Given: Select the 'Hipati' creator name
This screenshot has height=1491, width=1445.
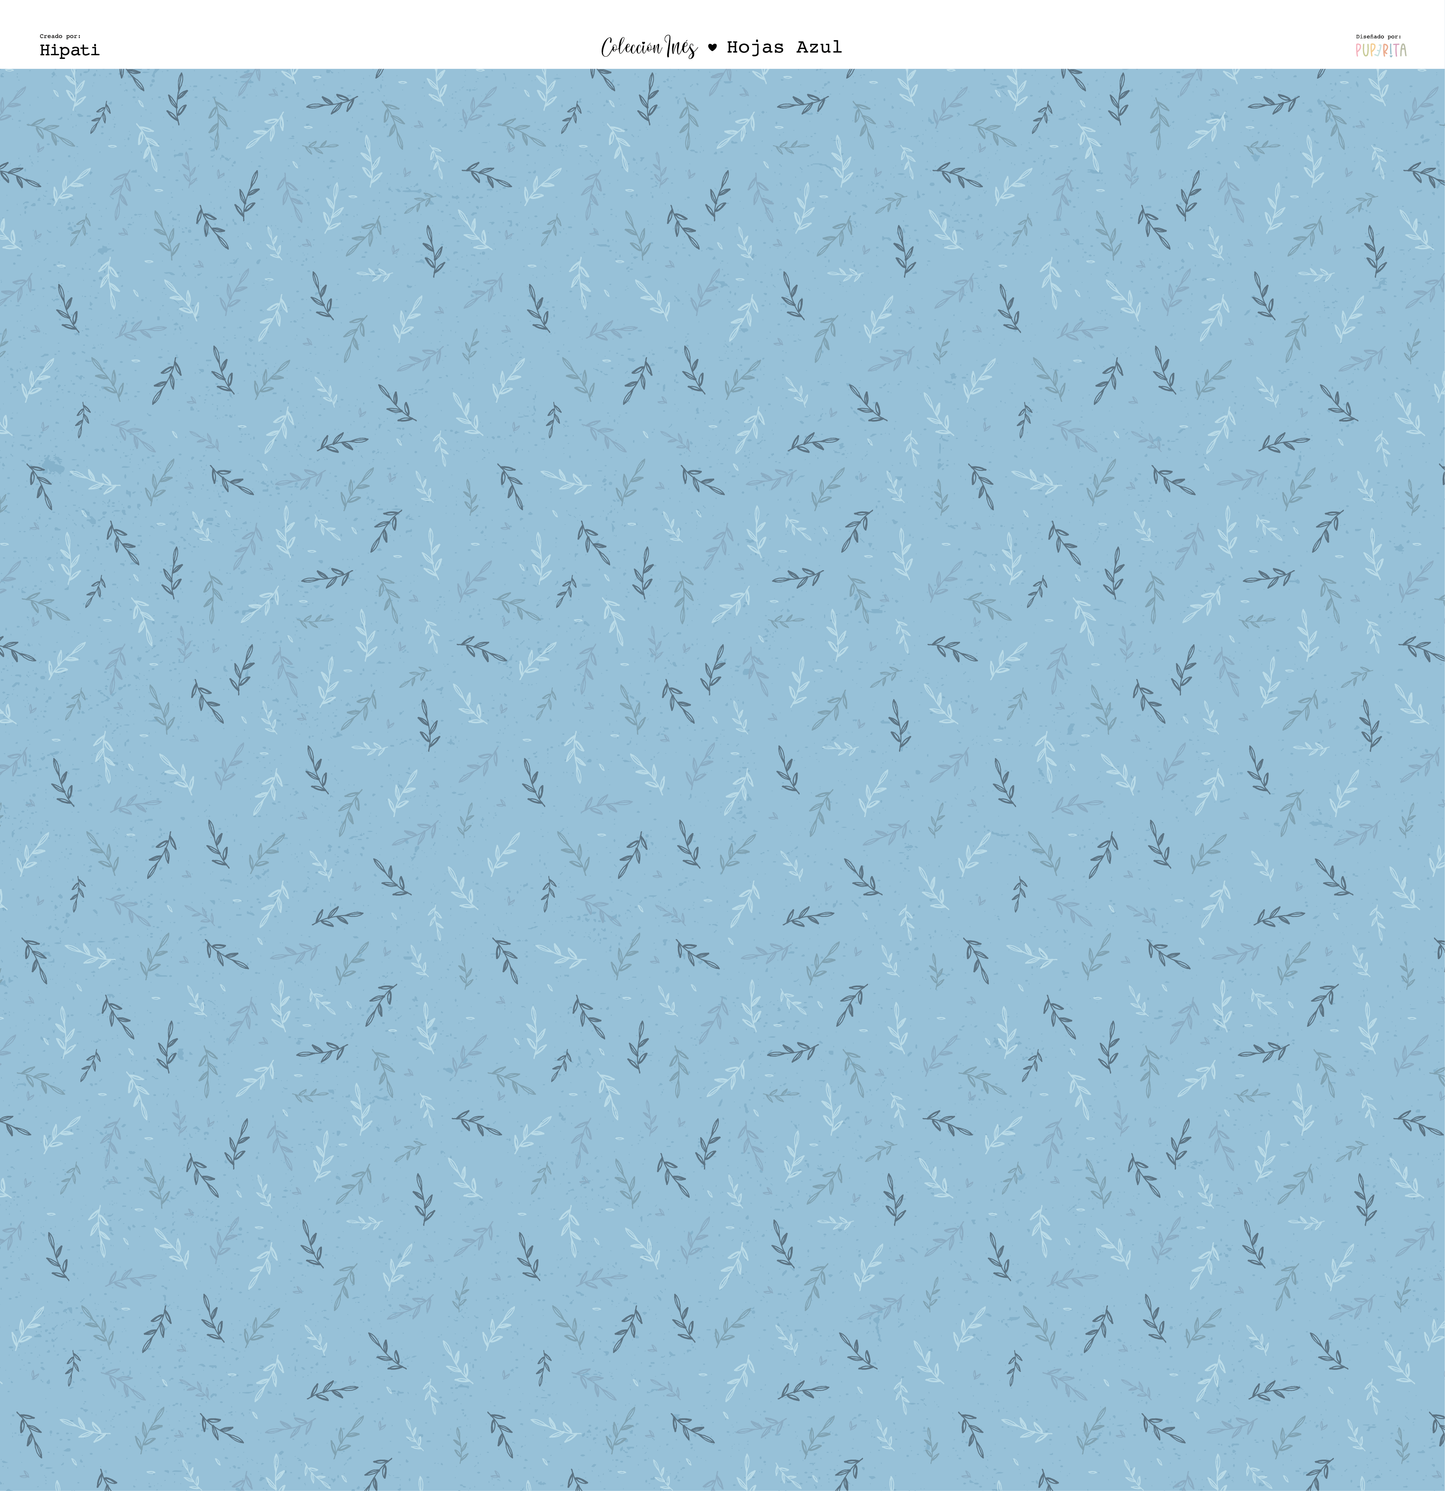Looking at the screenshot, I should 69,50.
